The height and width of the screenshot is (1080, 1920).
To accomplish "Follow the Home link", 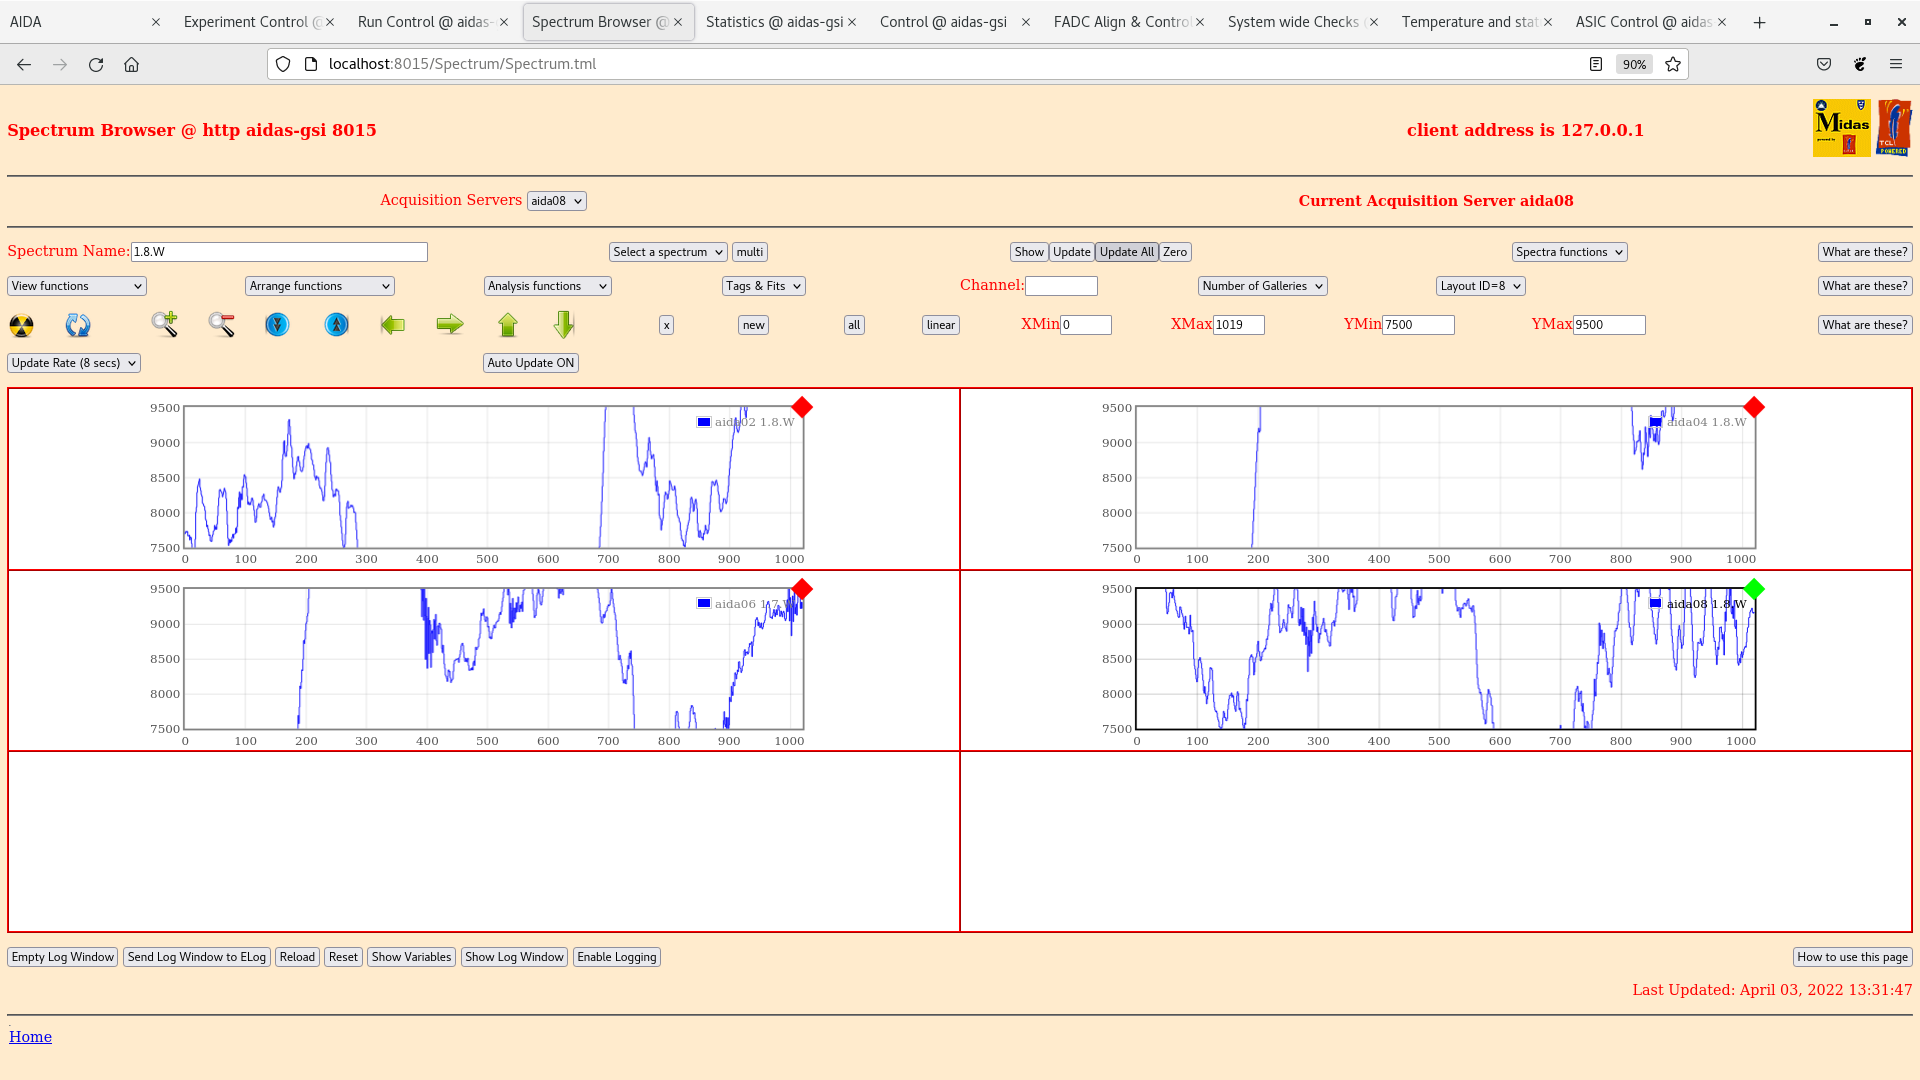I will [x=30, y=1037].
